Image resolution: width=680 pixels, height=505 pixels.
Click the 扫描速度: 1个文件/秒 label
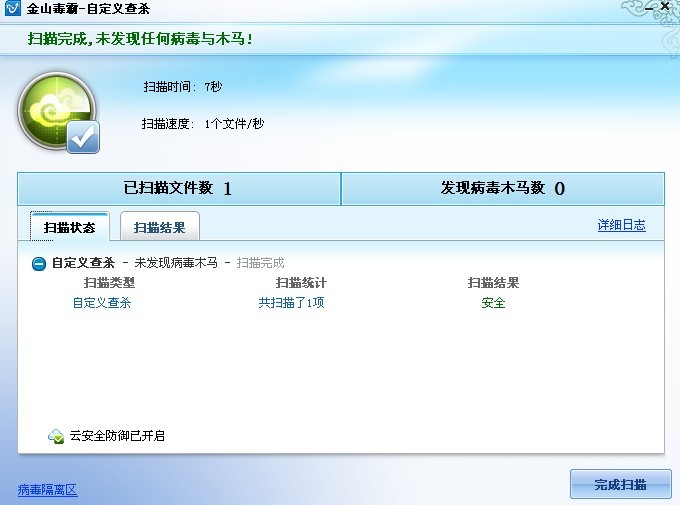click(203, 124)
